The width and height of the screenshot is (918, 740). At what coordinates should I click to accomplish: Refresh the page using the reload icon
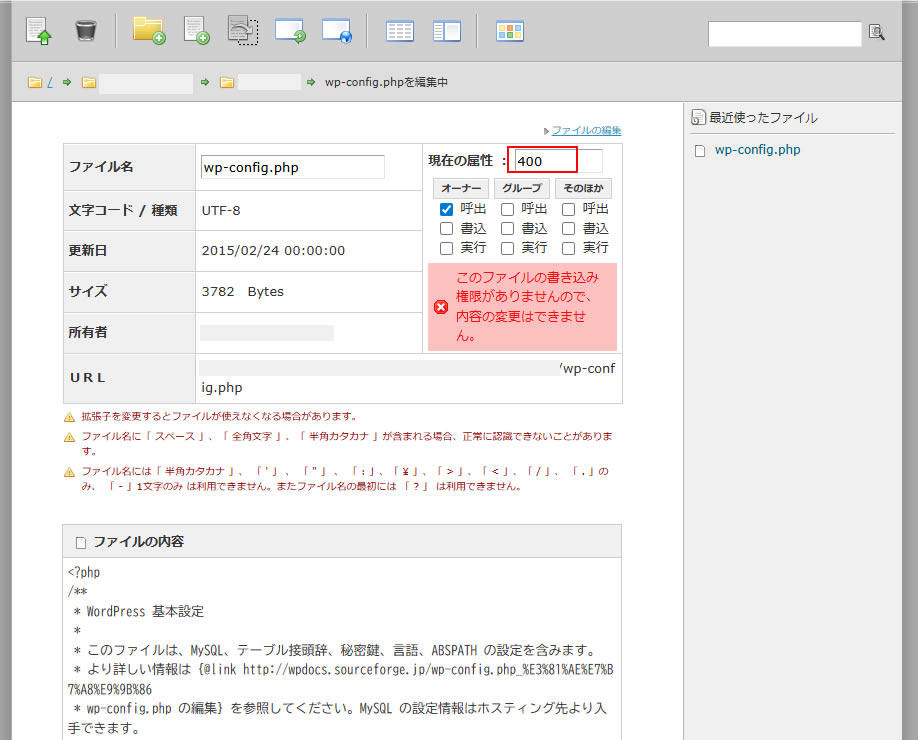(290, 30)
